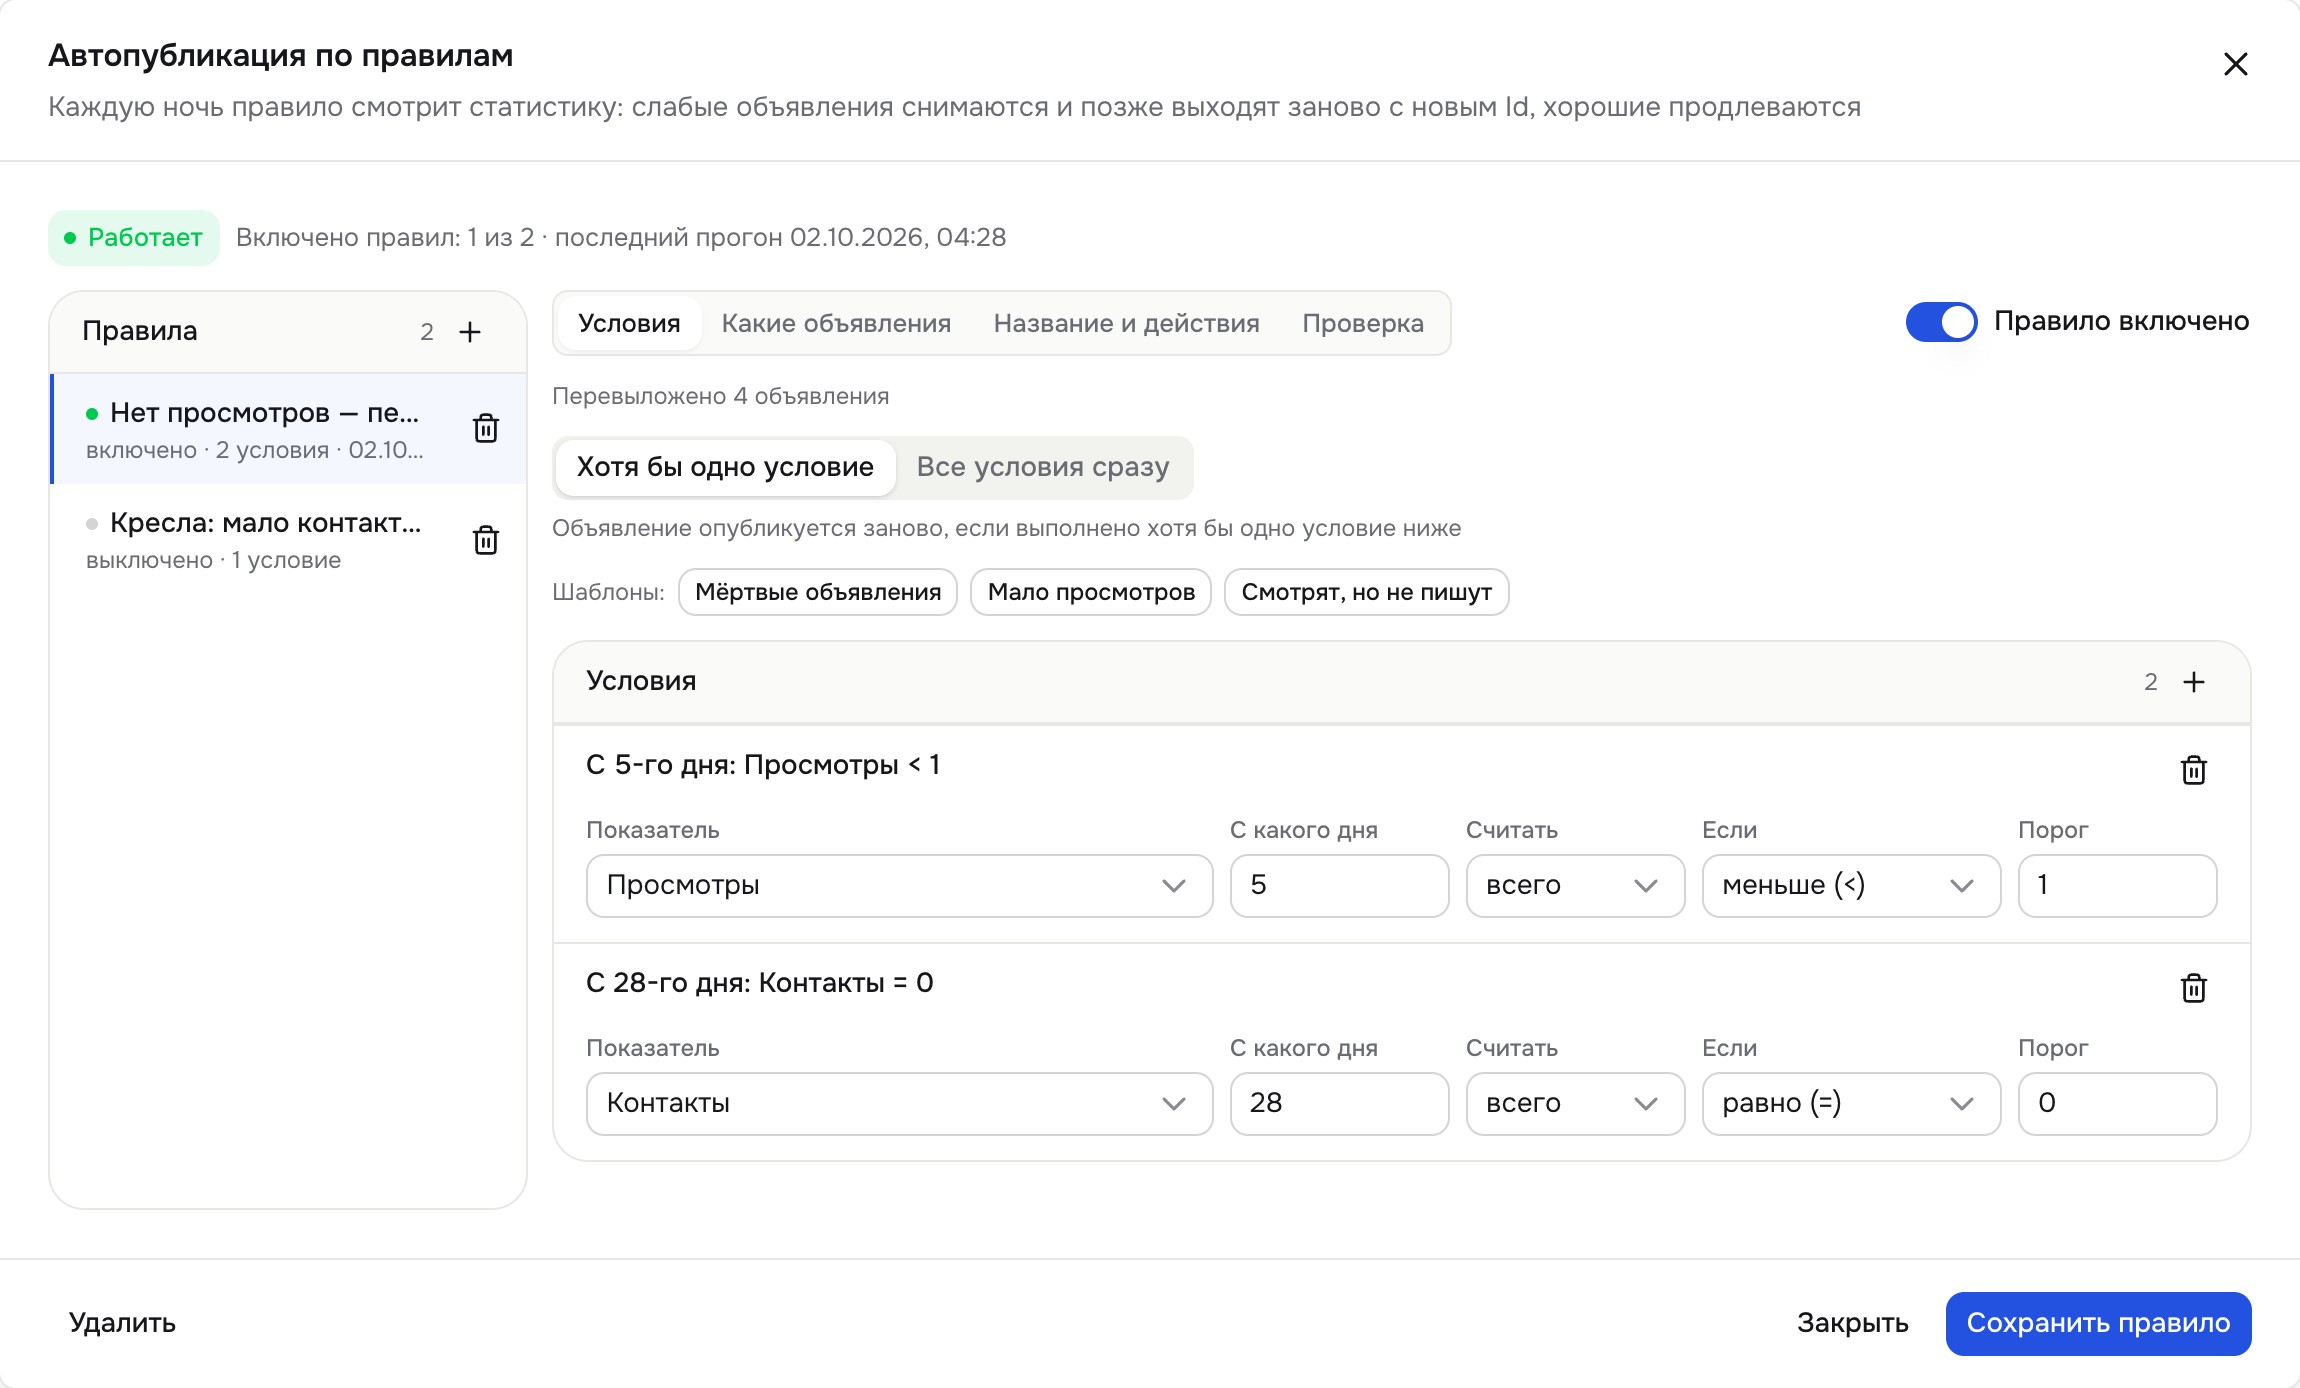Apply template 'Мёртвые объявления'
This screenshot has height=1388, width=2300.
(818, 592)
